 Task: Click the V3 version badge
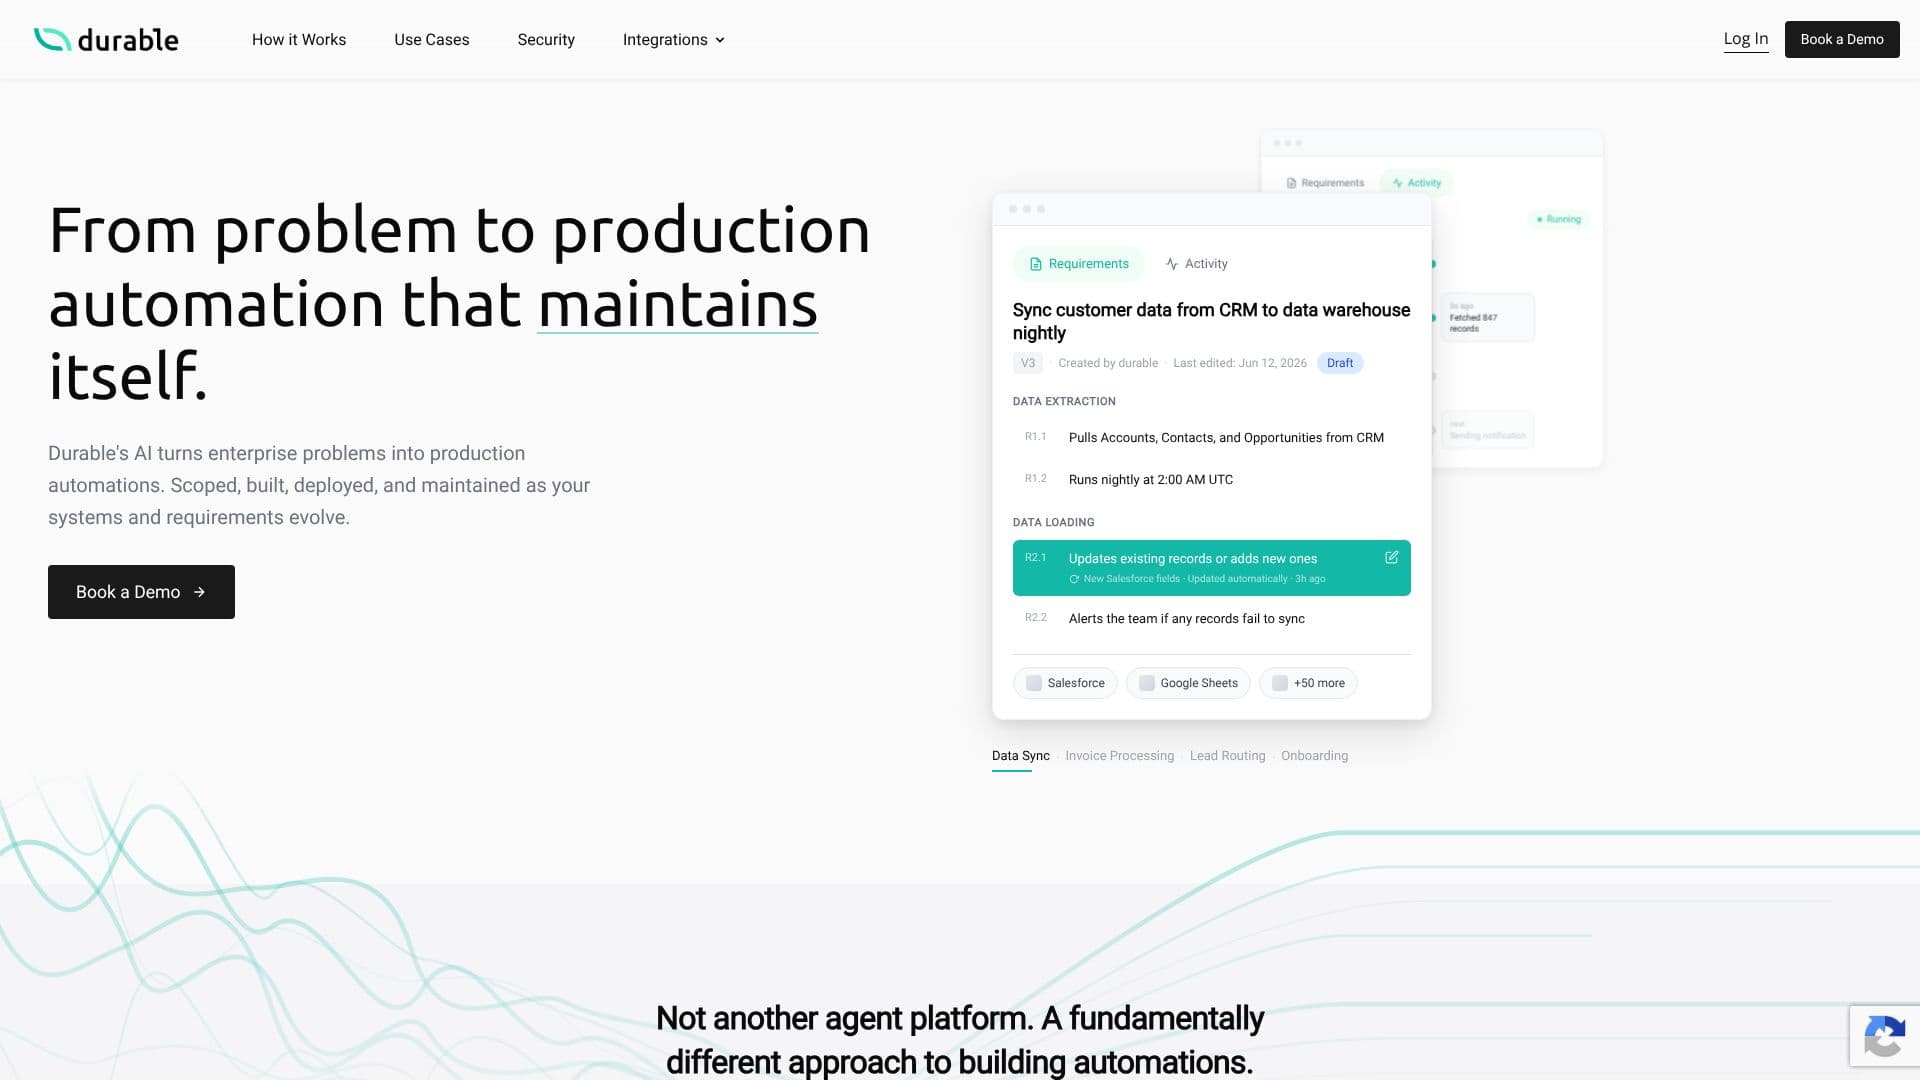1028,363
